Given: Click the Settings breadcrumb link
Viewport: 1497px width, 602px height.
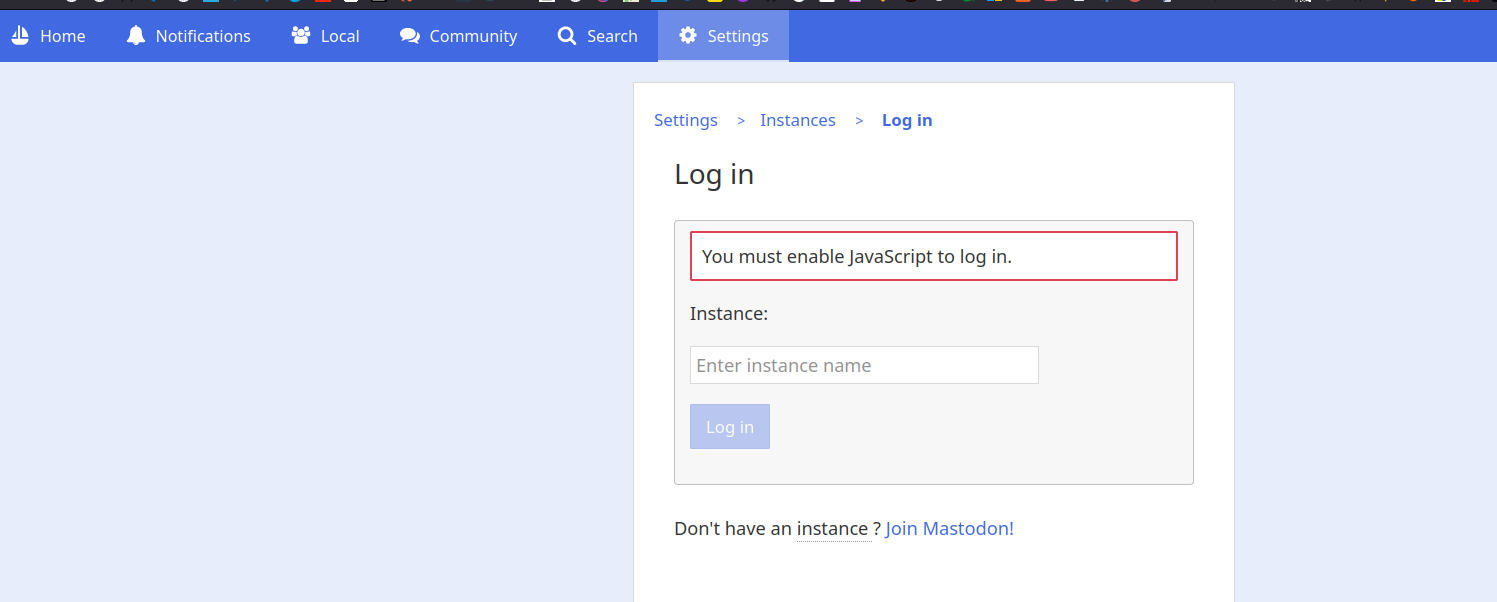Looking at the screenshot, I should click(x=686, y=120).
